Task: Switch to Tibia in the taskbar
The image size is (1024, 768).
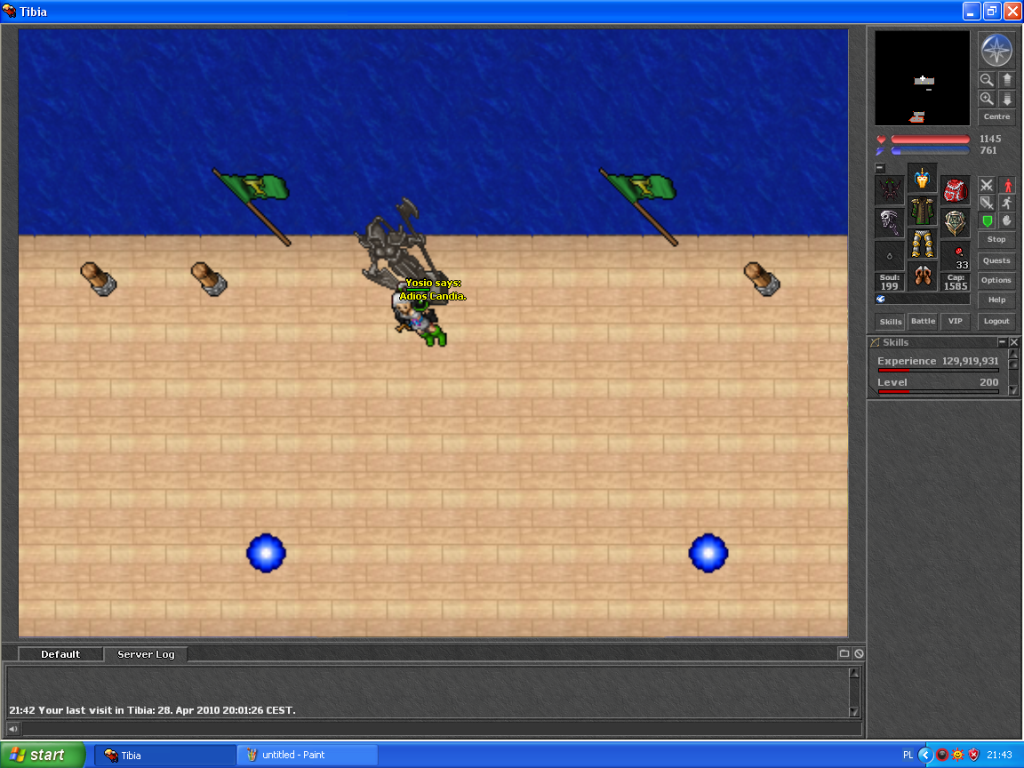Action: [x=165, y=755]
